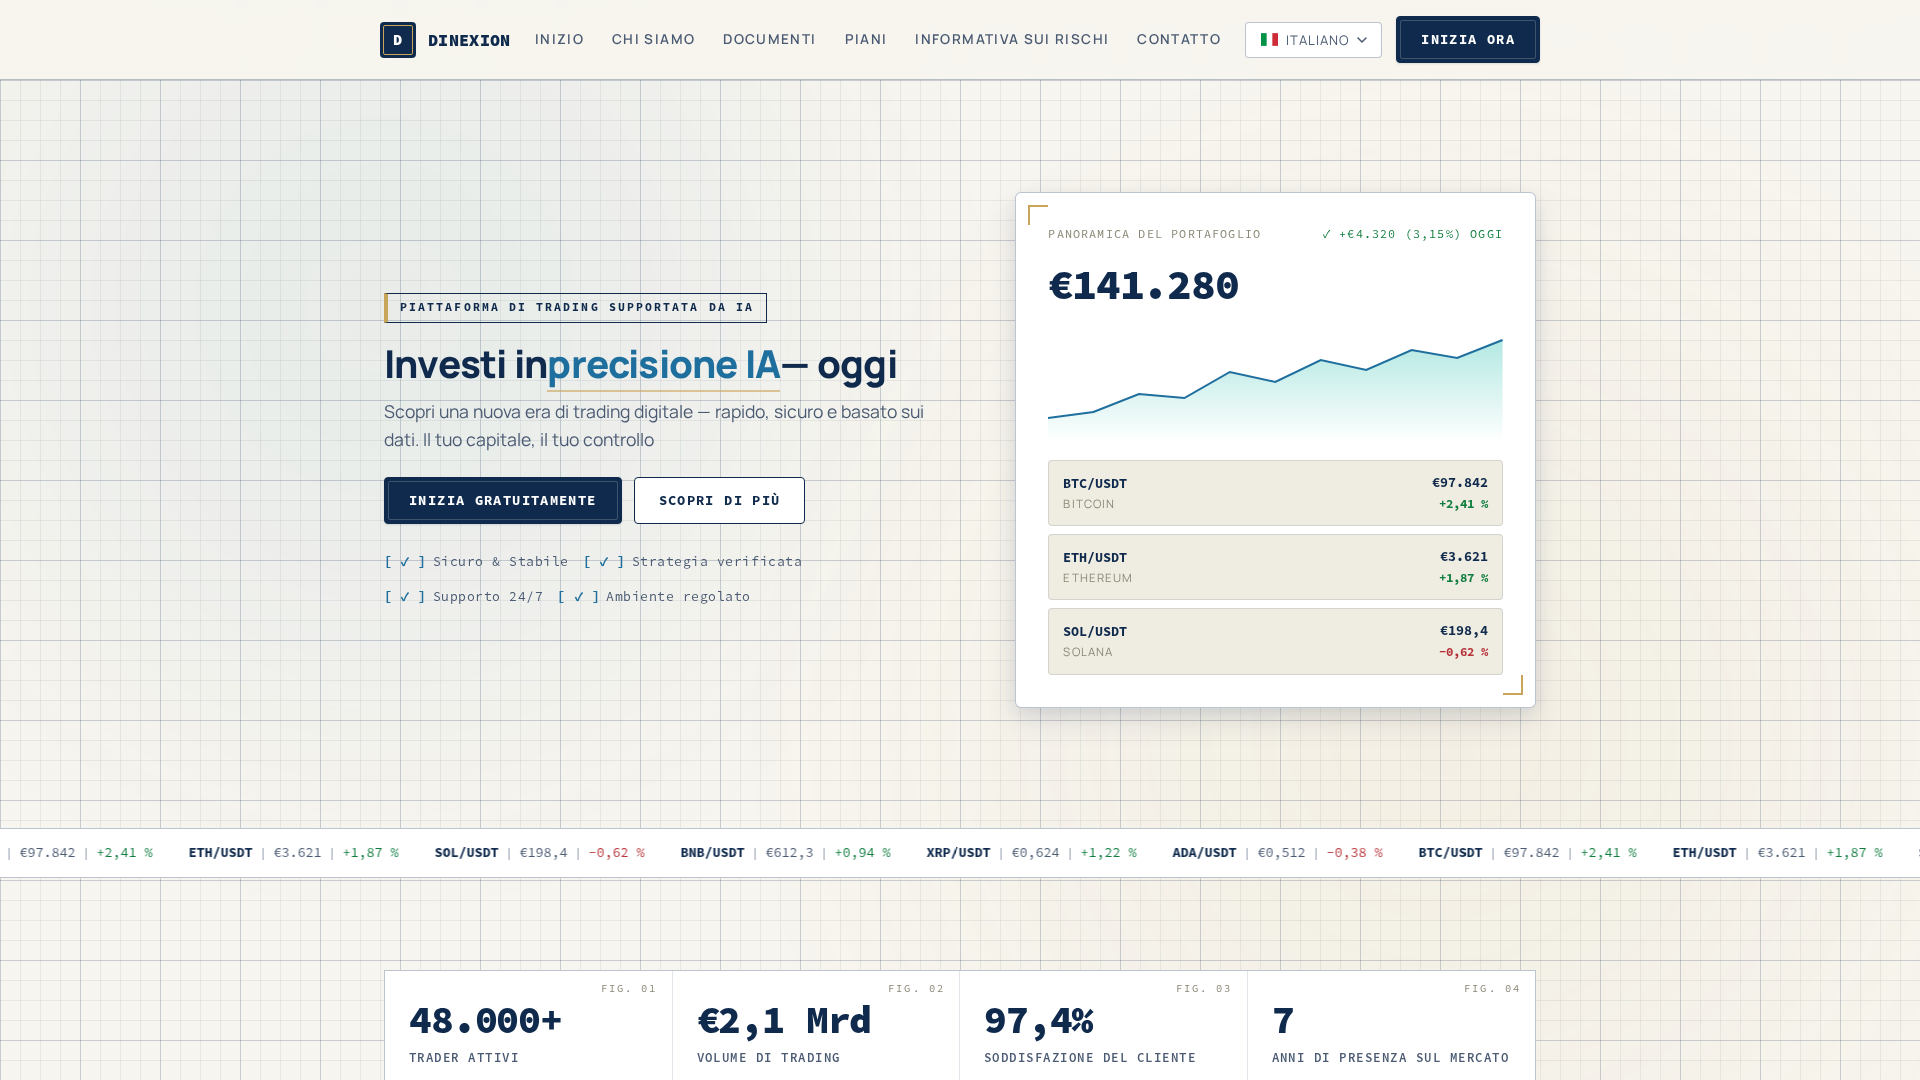1920x1080 pixels.
Task: Click SOL/USDT in the ticker strip
Action: pyautogui.click(x=466, y=853)
